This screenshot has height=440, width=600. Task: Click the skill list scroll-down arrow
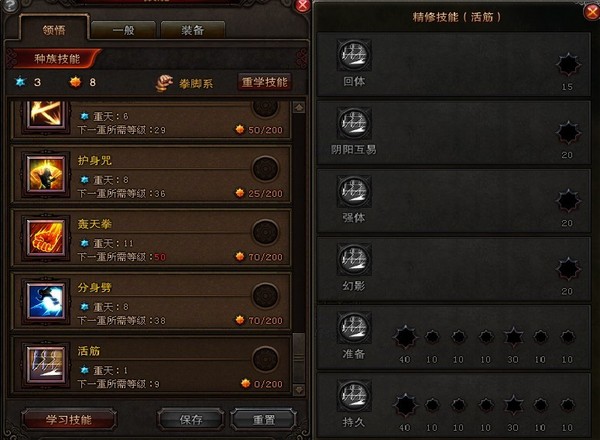point(298,389)
